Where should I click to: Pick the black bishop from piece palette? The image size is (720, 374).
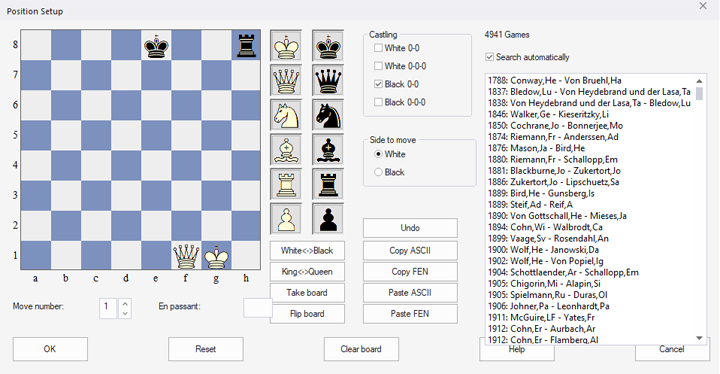point(328,150)
